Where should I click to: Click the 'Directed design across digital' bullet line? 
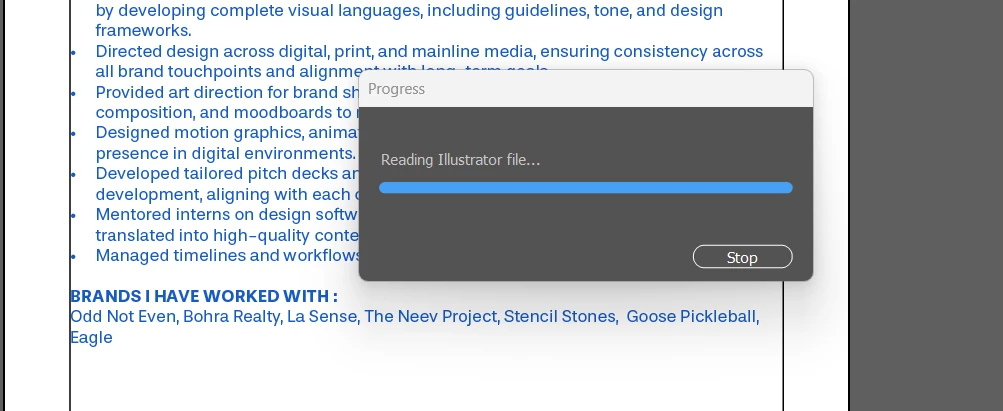(x=300, y=52)
